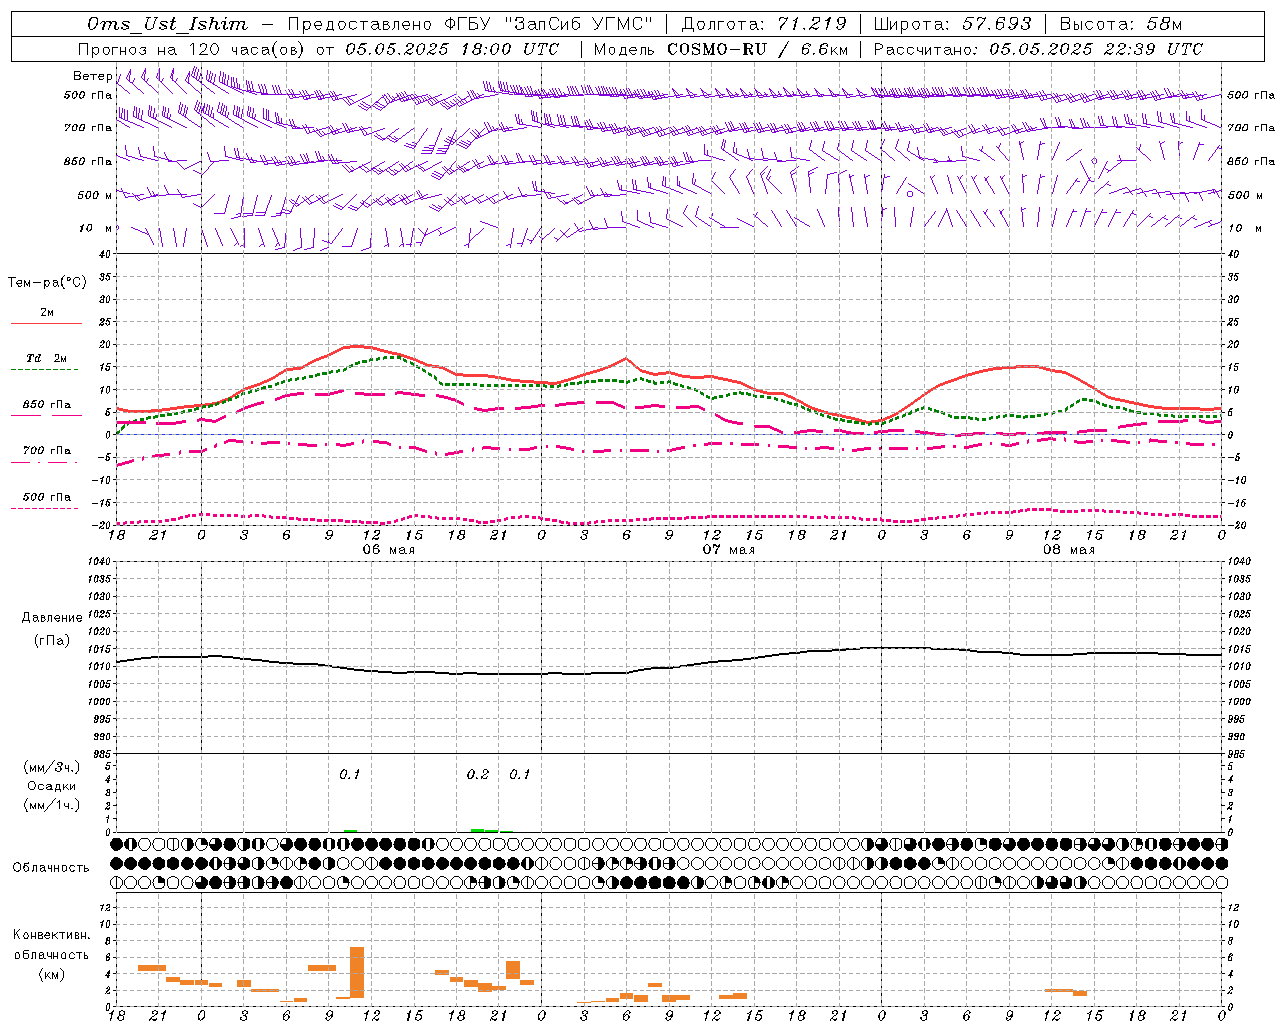The width and height of the screenshot is (1280, 1024).
Task: Click the Осадки panel label
Action: (52, 786)
